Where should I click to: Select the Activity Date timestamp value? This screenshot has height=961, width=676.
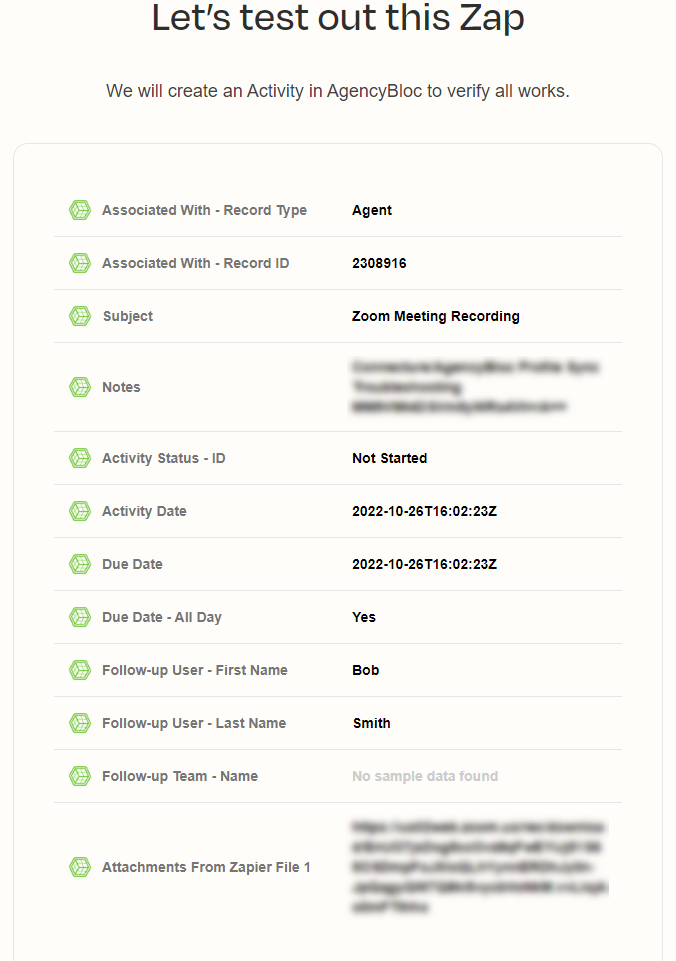424,511
